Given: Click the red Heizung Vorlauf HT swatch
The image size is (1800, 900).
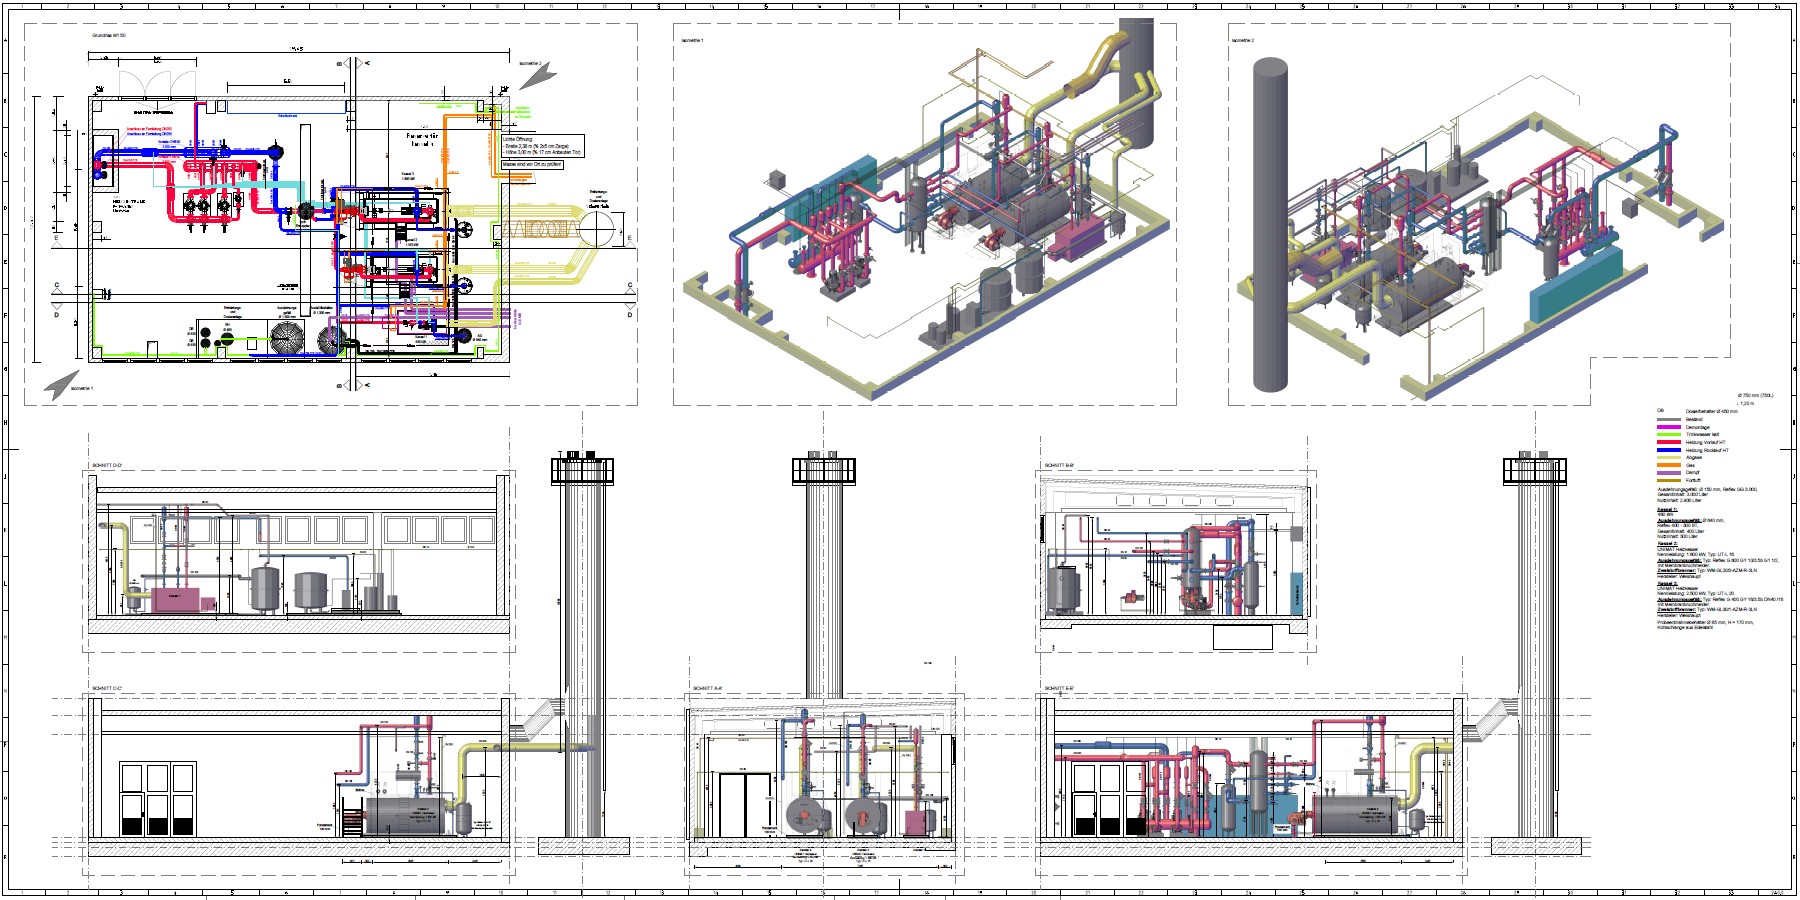Looking at the screenshot, I should click(x=1669, y=442).
